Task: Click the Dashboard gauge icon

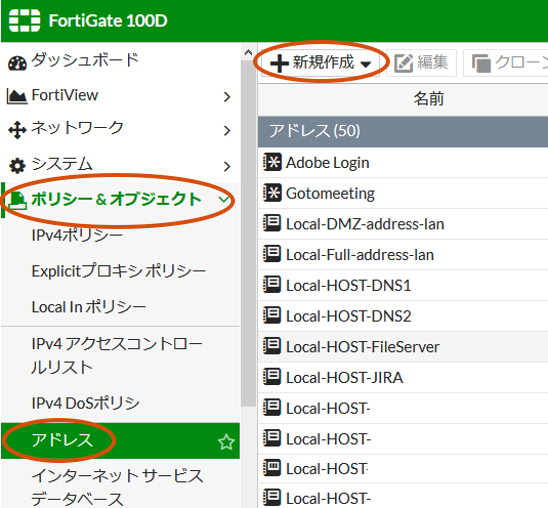Action: (17, 63)
